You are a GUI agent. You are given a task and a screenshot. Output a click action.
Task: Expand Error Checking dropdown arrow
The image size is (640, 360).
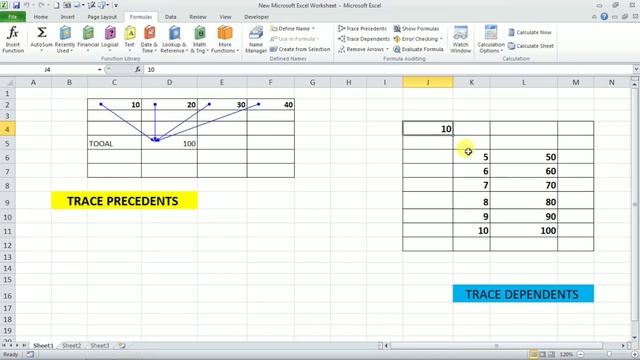[x=441, y=39]
